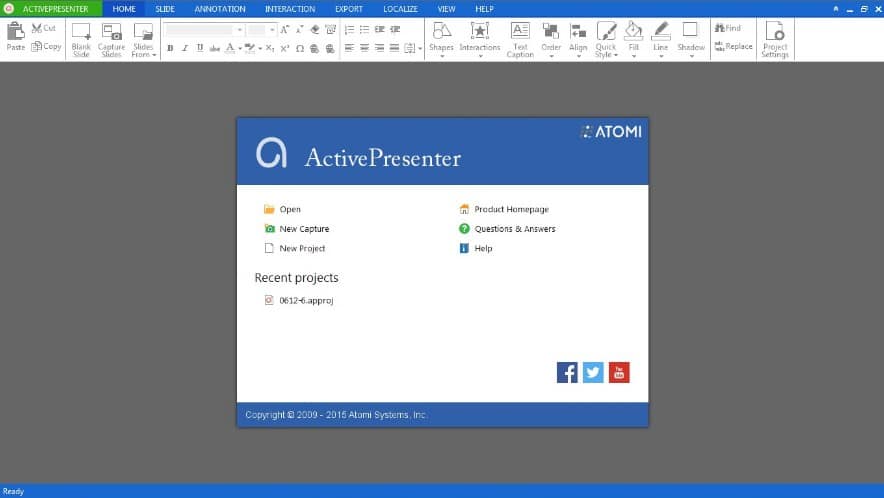
Task: Apply the font color swatch
Action: [229, 49]
